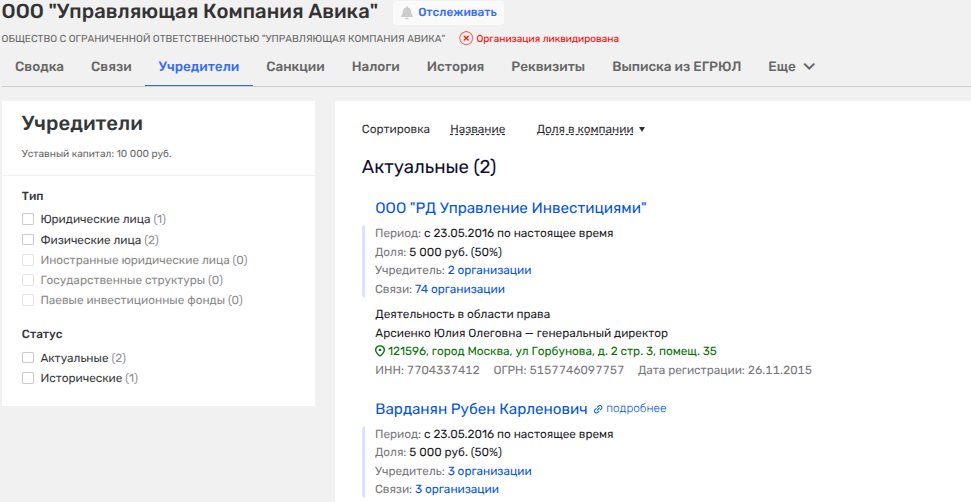Expand the Еще dropdown menu
Screen dimensions: 971x502
point(791,67)
